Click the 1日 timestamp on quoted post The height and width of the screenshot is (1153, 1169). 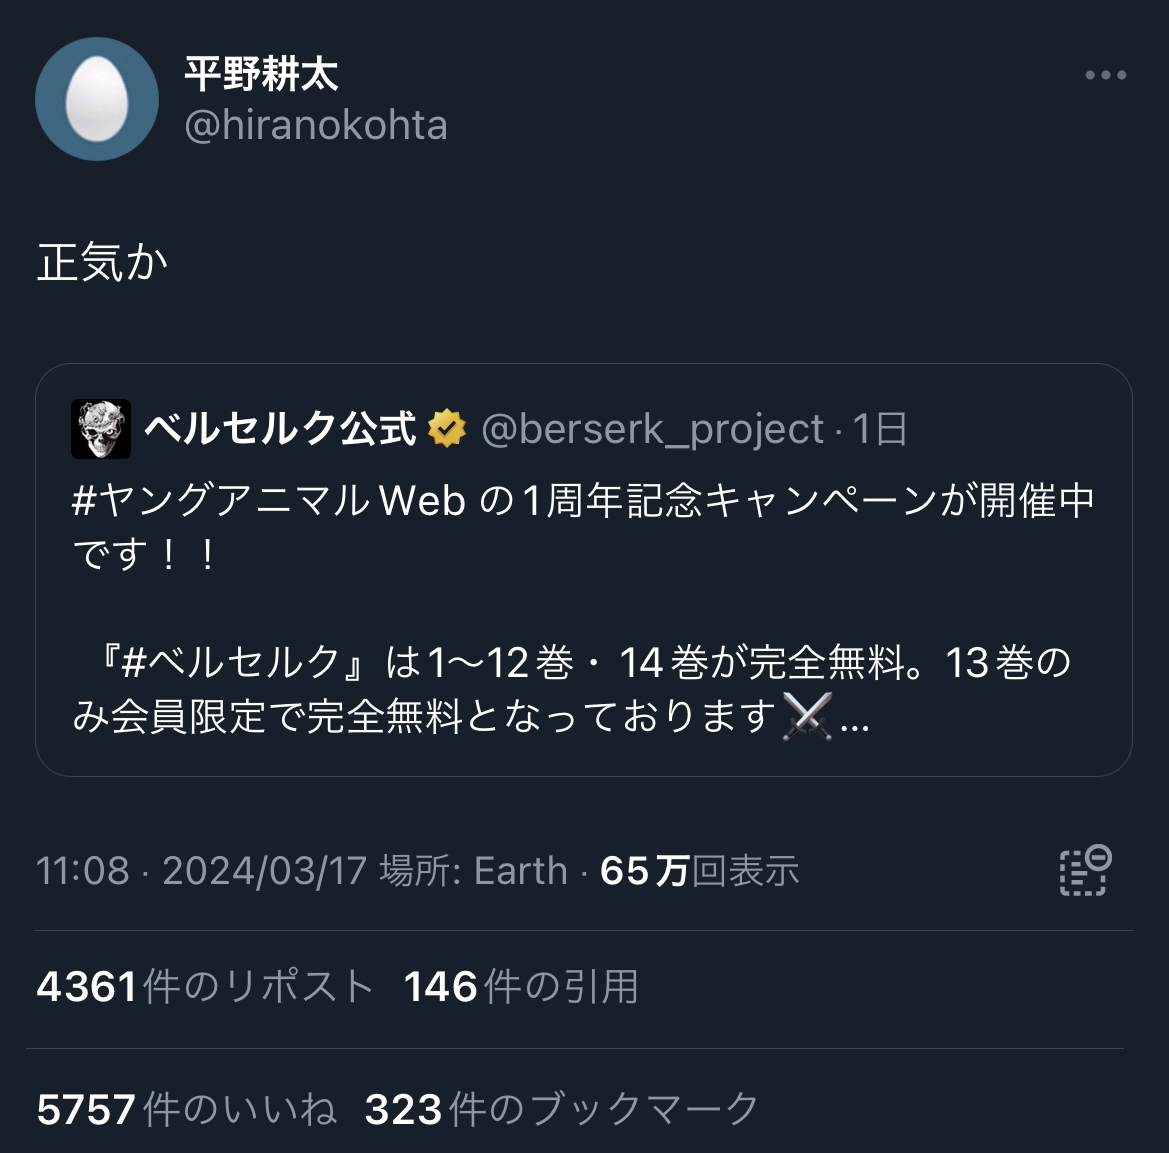tap(880, 429)
